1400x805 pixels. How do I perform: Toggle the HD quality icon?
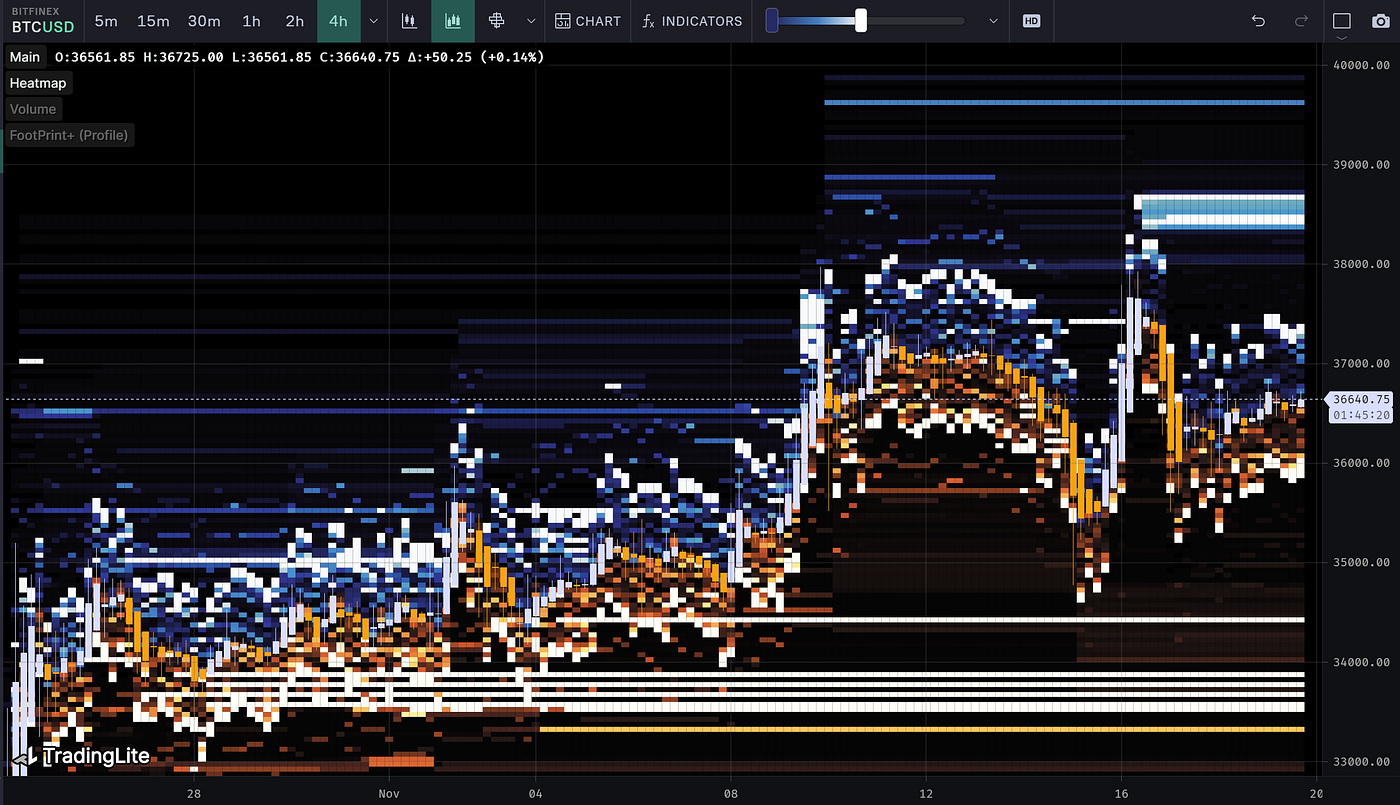point(1031,21)
